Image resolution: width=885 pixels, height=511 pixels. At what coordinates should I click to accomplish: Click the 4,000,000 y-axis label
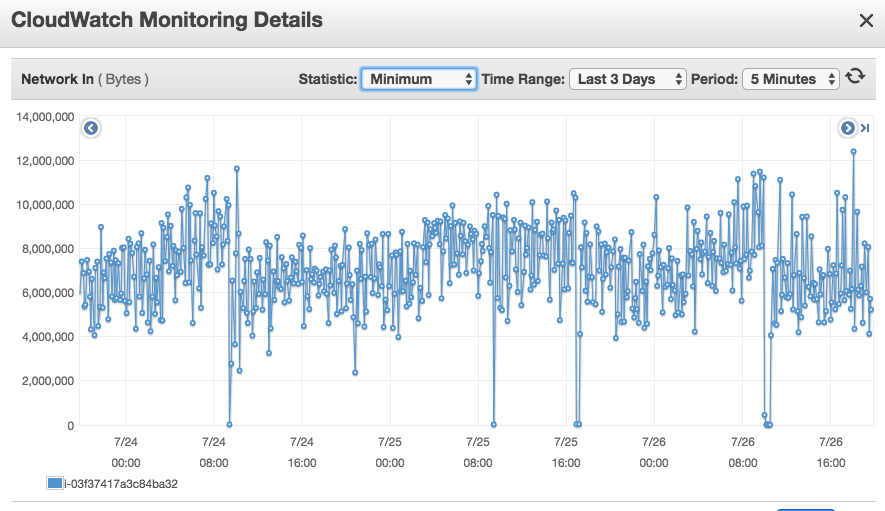pyautogui.click(x=48, y=337)
